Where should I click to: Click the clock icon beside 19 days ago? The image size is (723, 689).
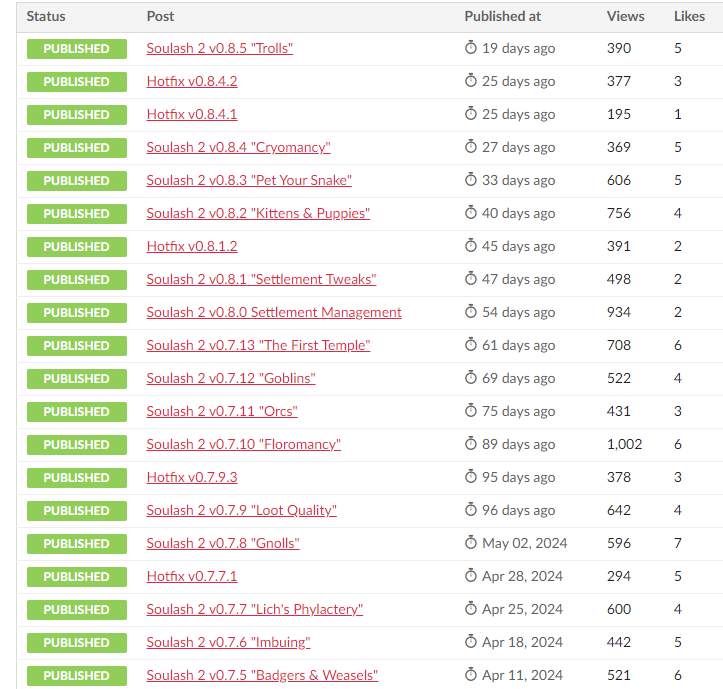coord(471,48)
